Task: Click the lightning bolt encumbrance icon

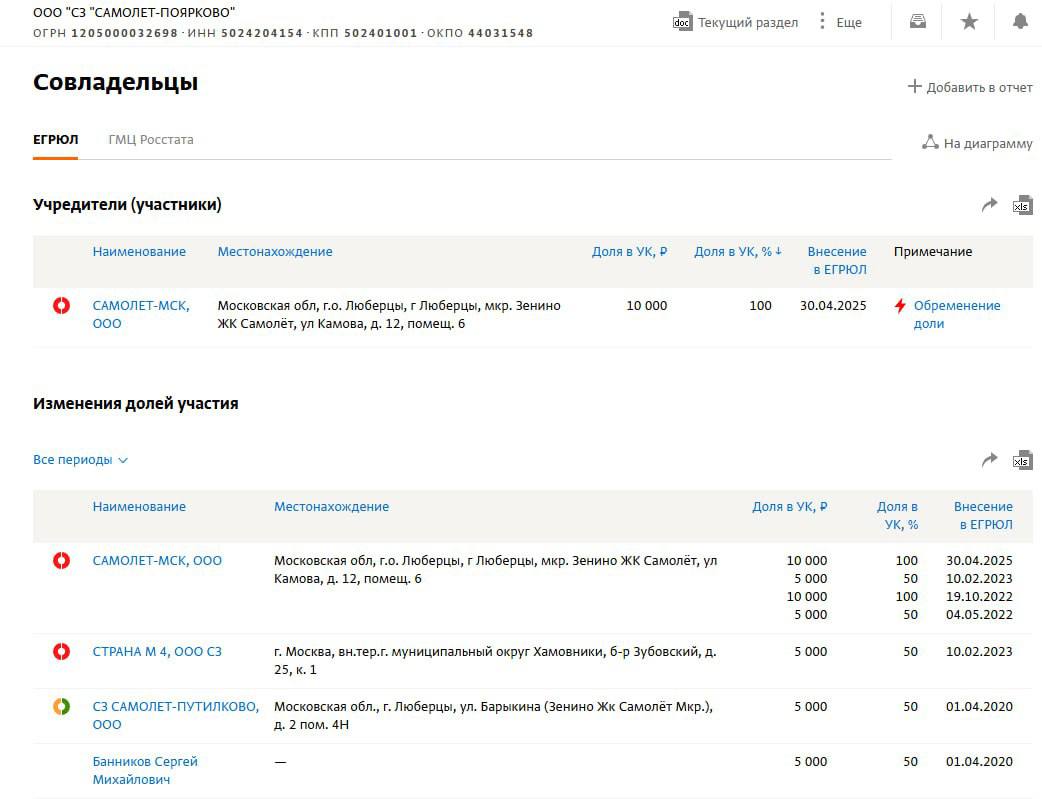Action: pos(900,306)
